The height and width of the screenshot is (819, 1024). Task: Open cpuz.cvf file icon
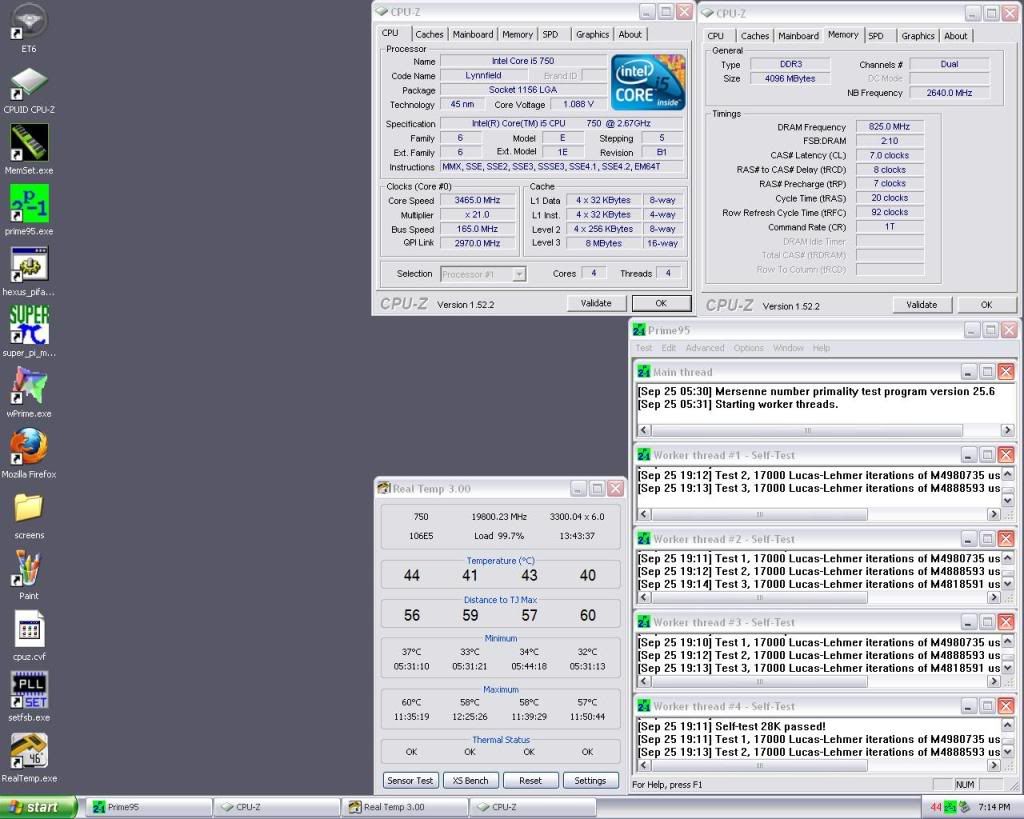(29, 629)
